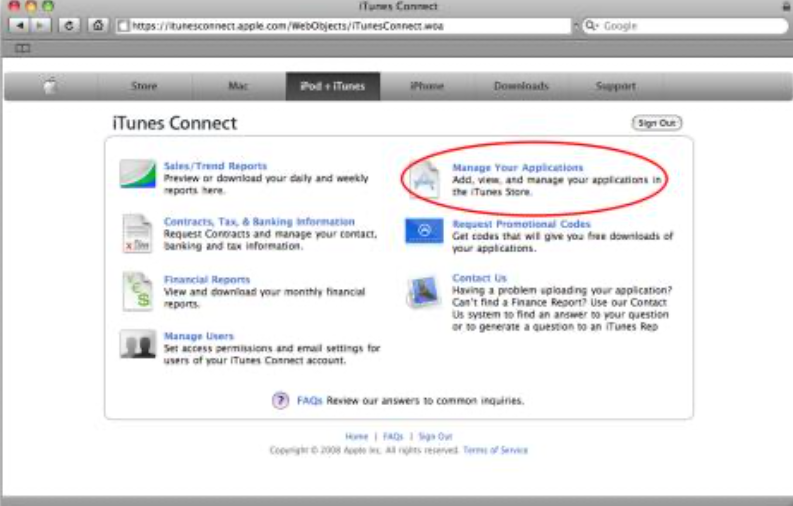
Task: Click the Apple logo in the navigation bar
Action: pos(50,86)
